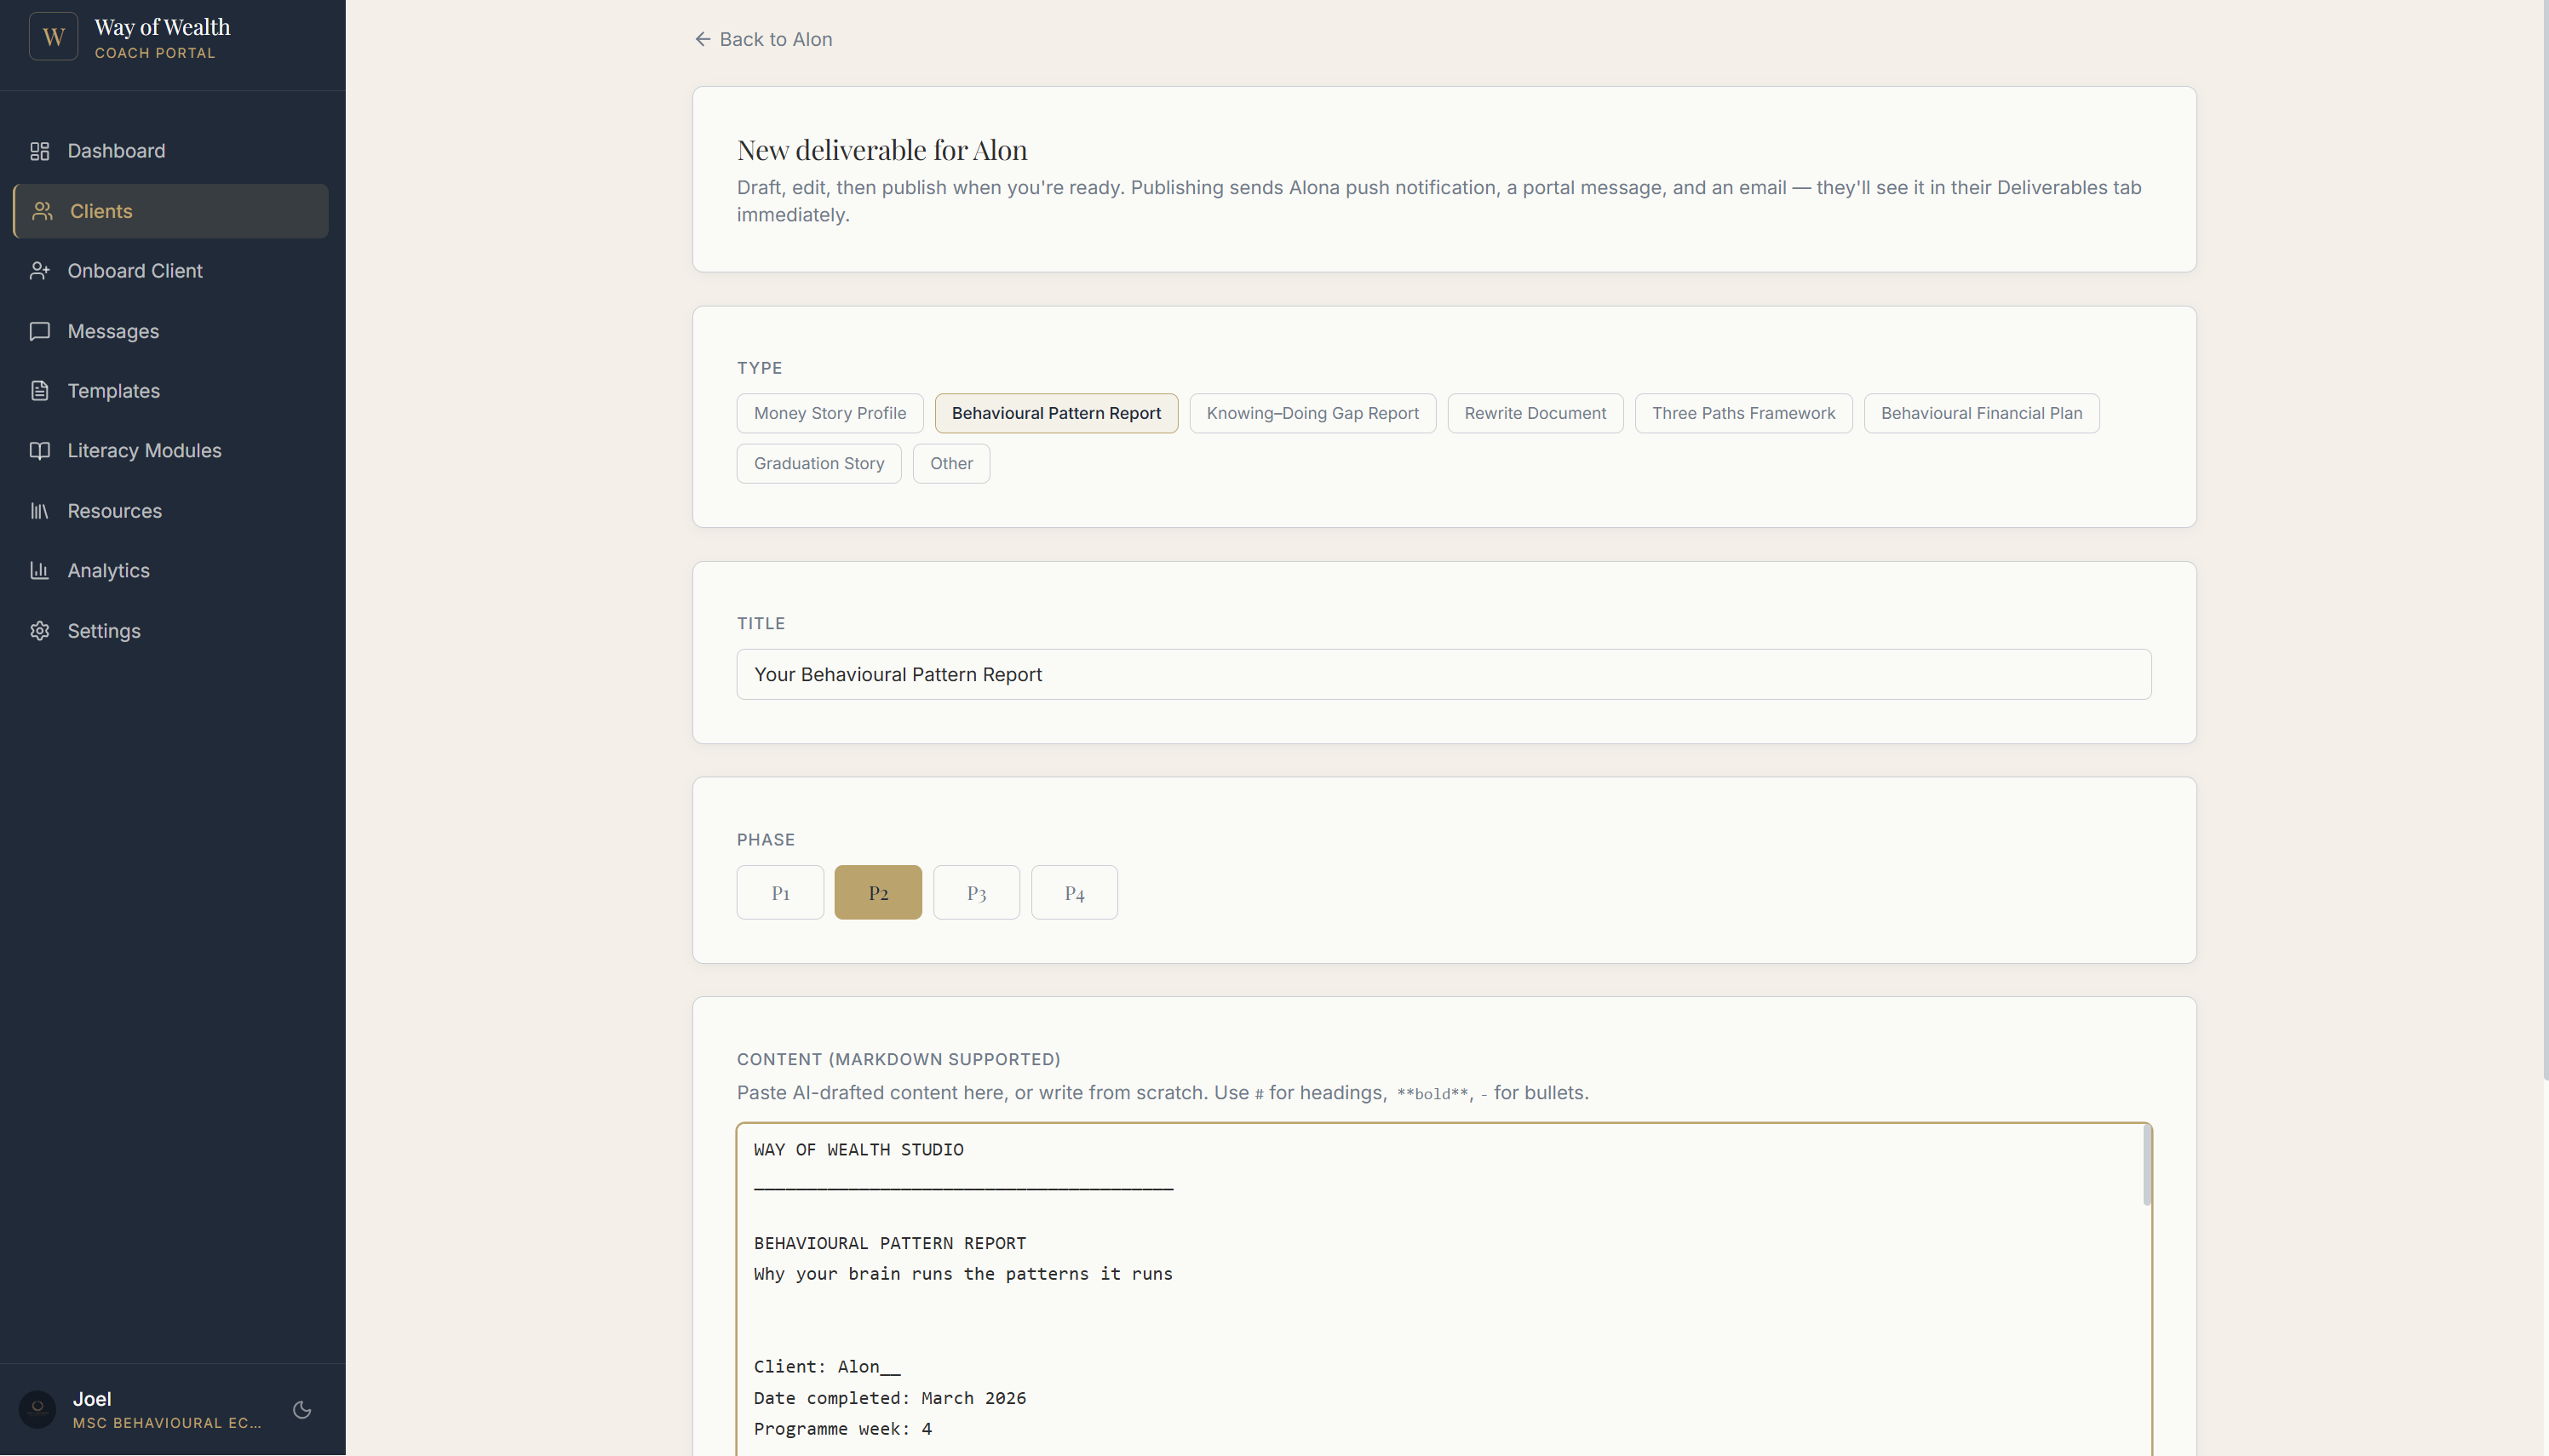
Task: Select the Clients sidebar icon
Action: (40, 210)
